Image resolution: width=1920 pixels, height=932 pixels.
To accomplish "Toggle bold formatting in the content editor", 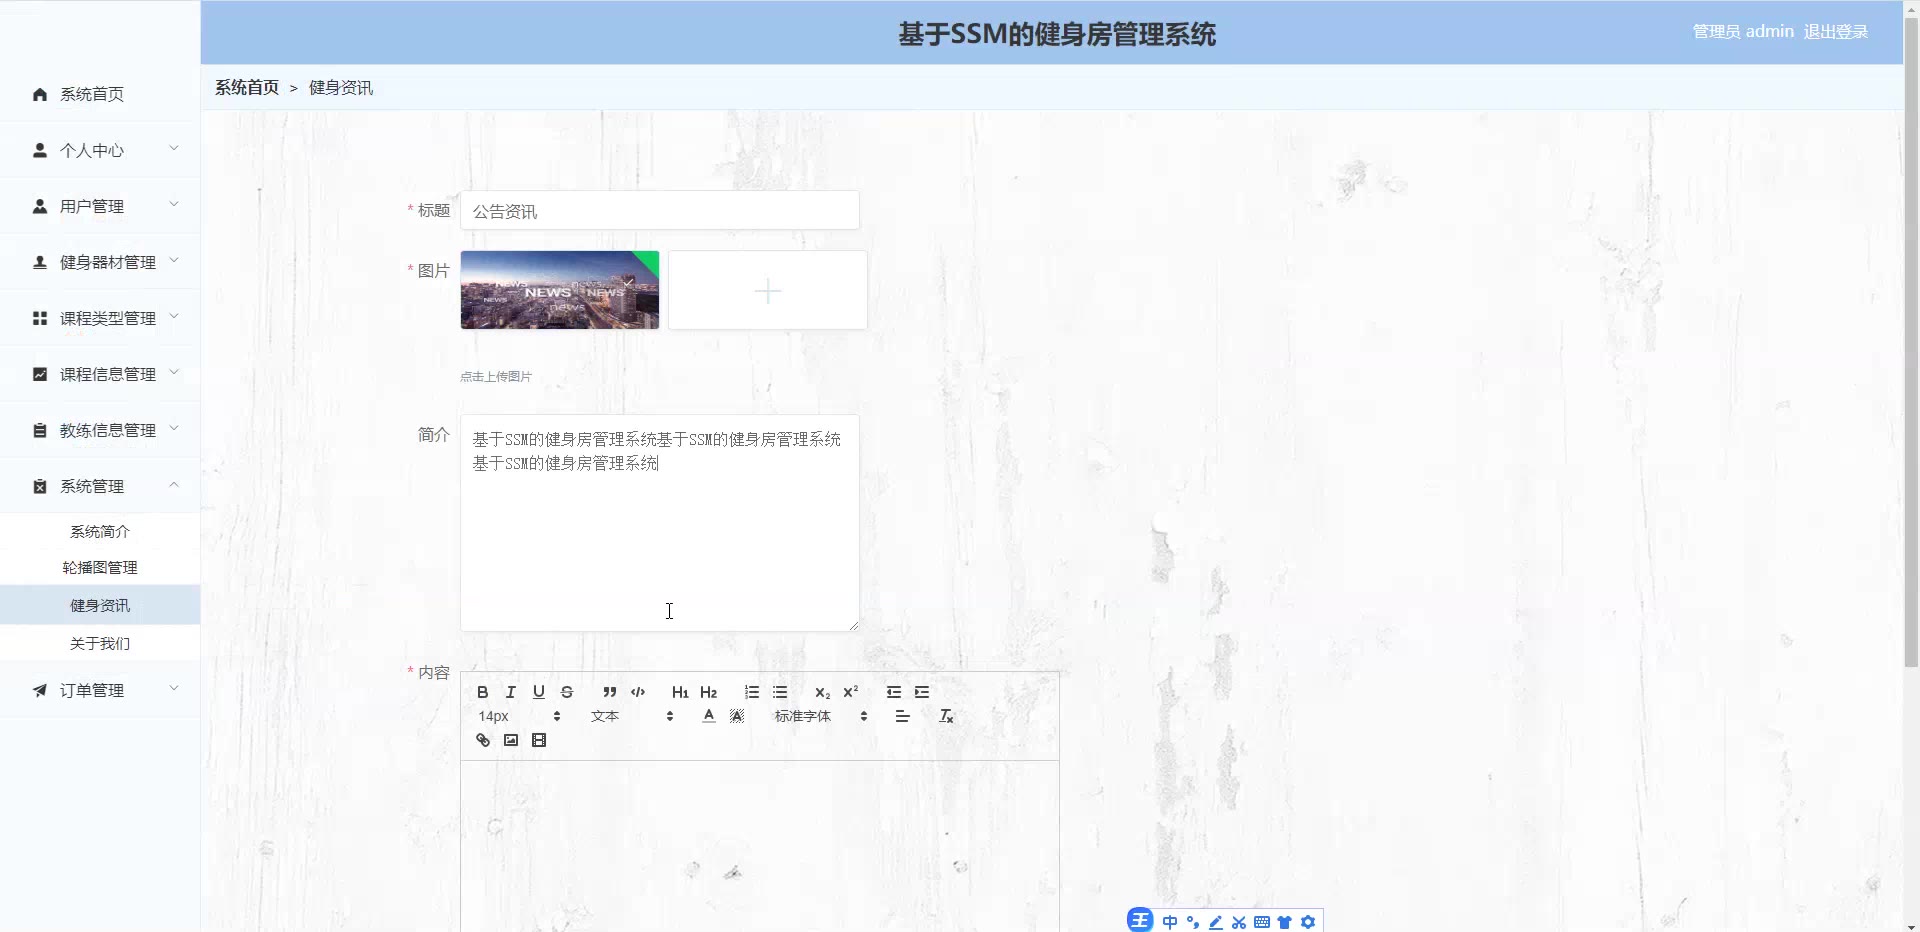I will click(x=483, y=692).
